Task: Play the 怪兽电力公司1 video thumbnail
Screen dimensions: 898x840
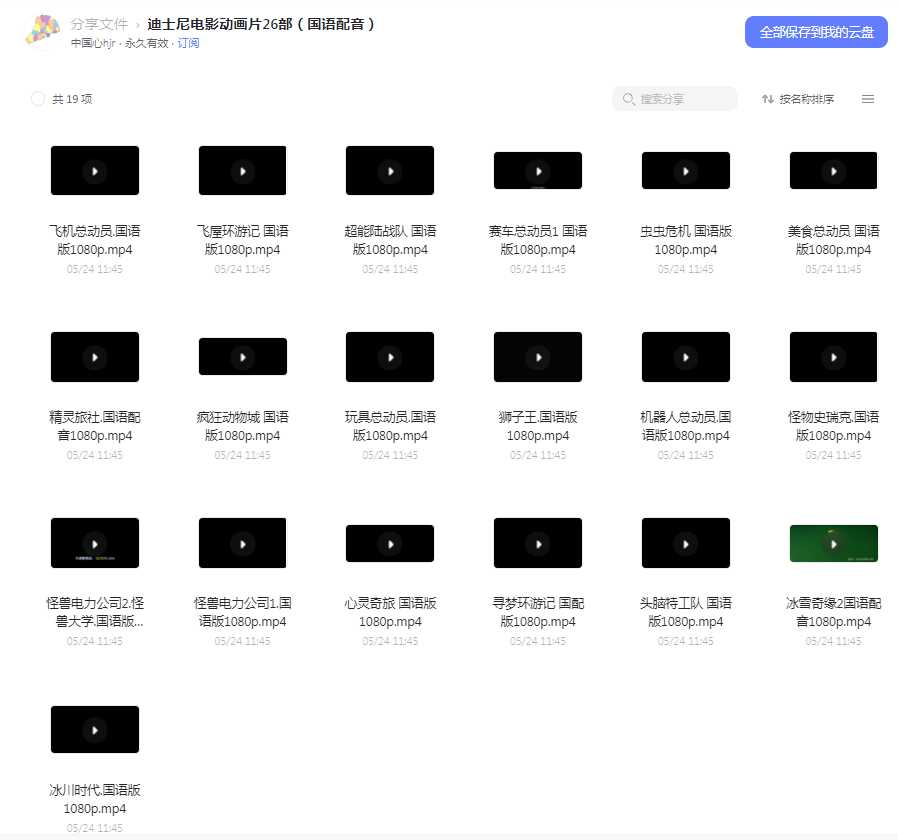Action: click(x=242, y=543)
